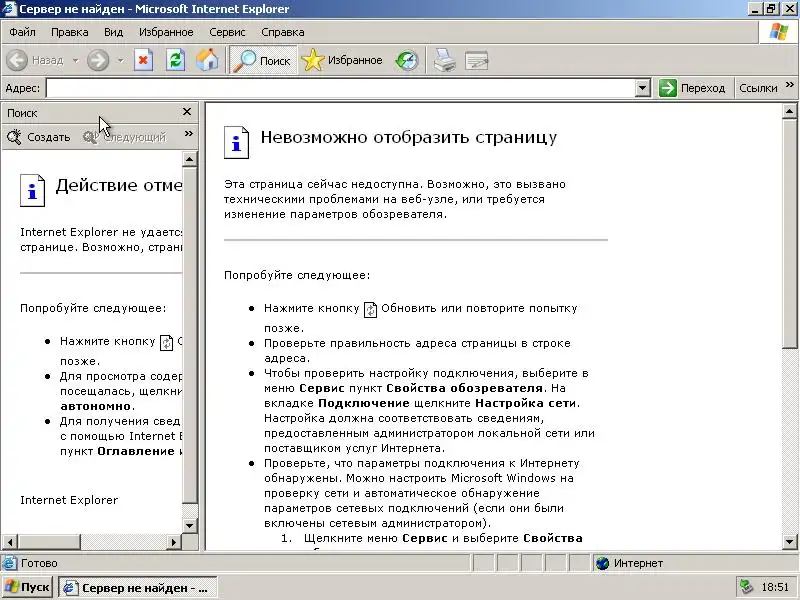
Task: Click bold автономно text in search panel
Action: tap(95, 407)
